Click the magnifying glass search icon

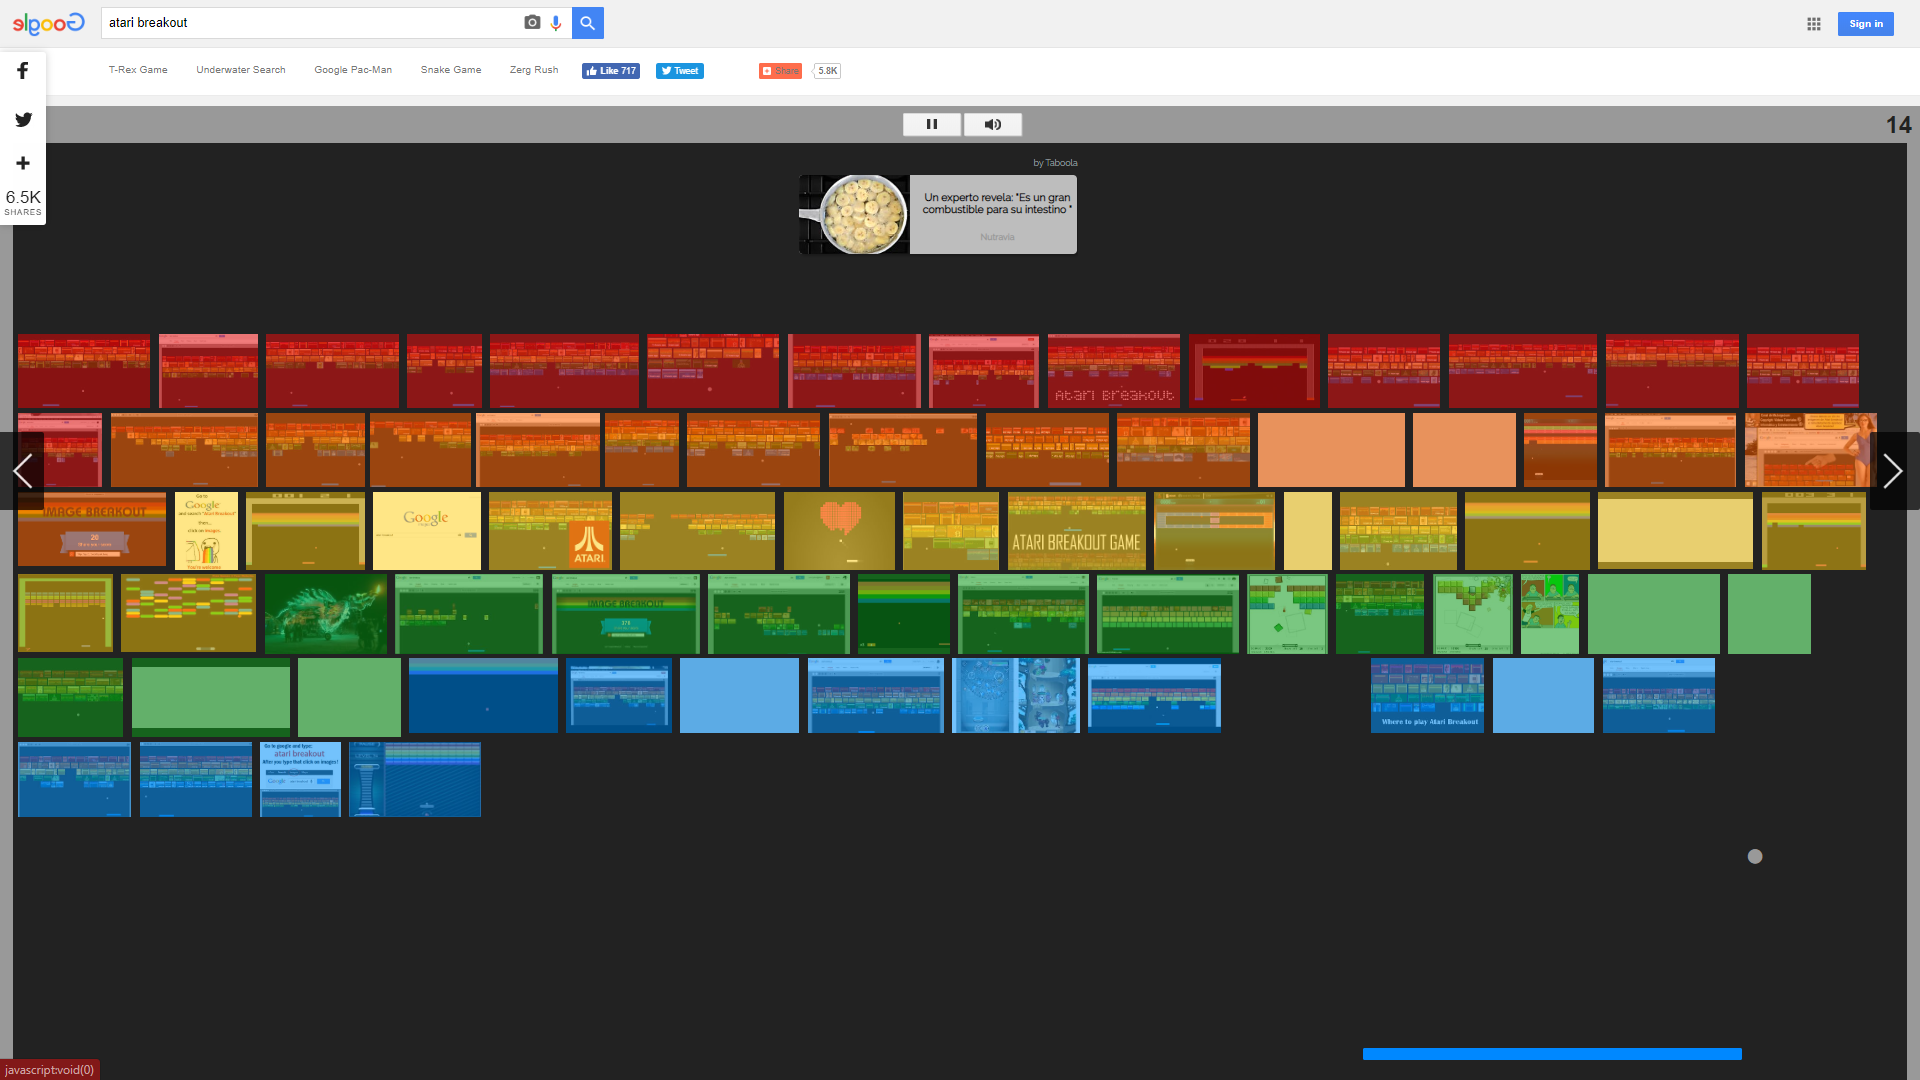point(588,22)
